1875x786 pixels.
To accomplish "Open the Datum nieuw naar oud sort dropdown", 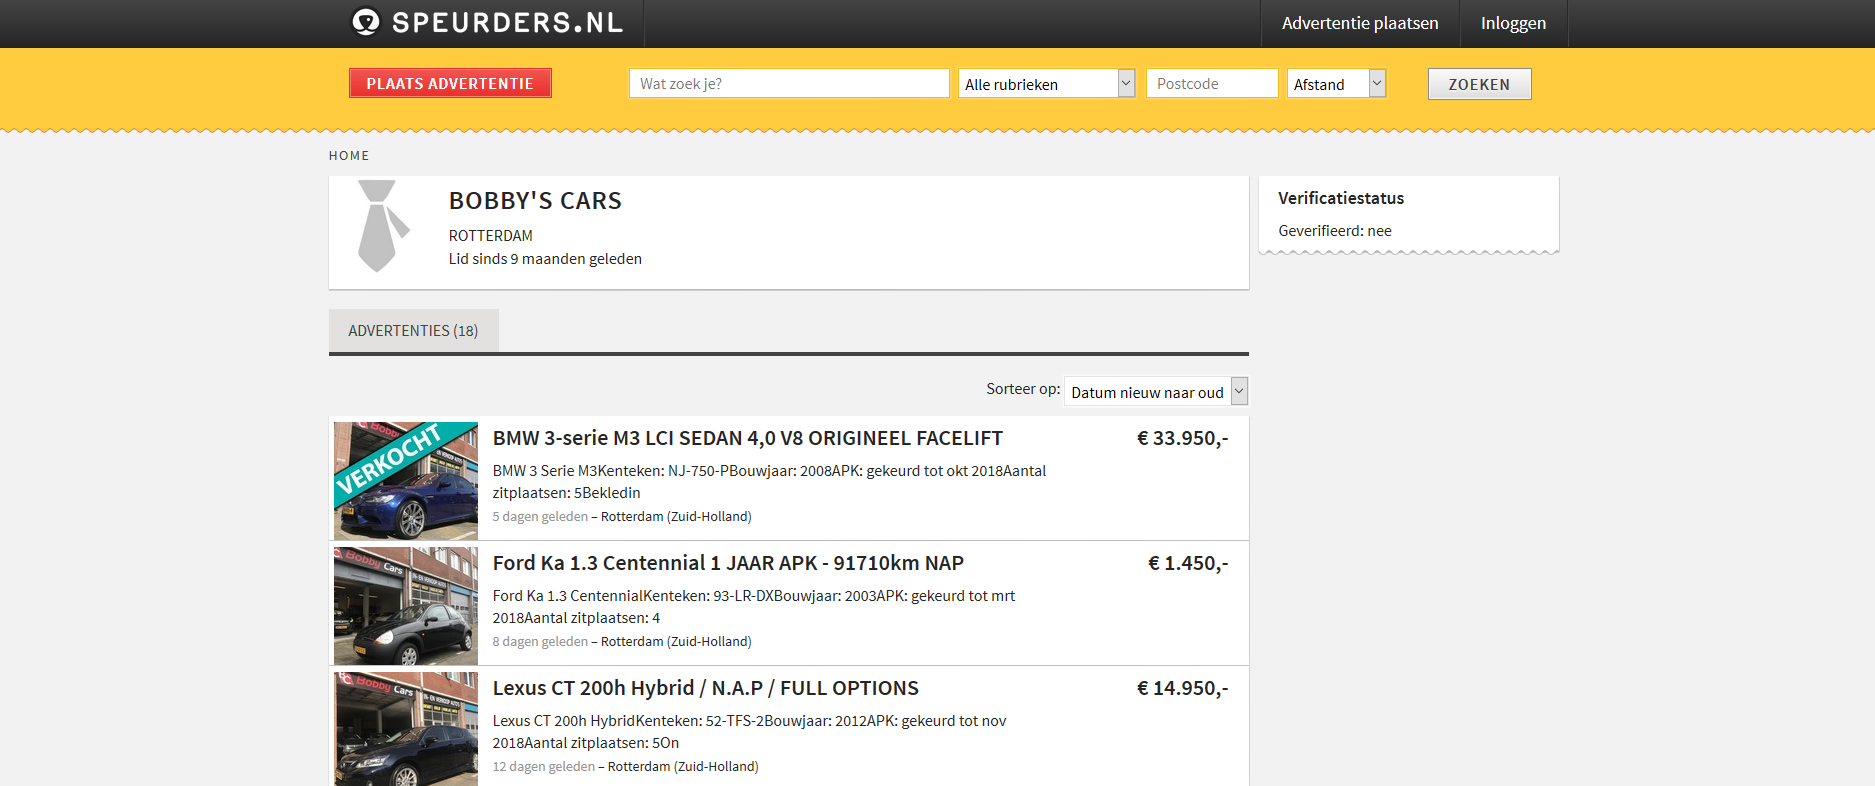I will 1156,392.
